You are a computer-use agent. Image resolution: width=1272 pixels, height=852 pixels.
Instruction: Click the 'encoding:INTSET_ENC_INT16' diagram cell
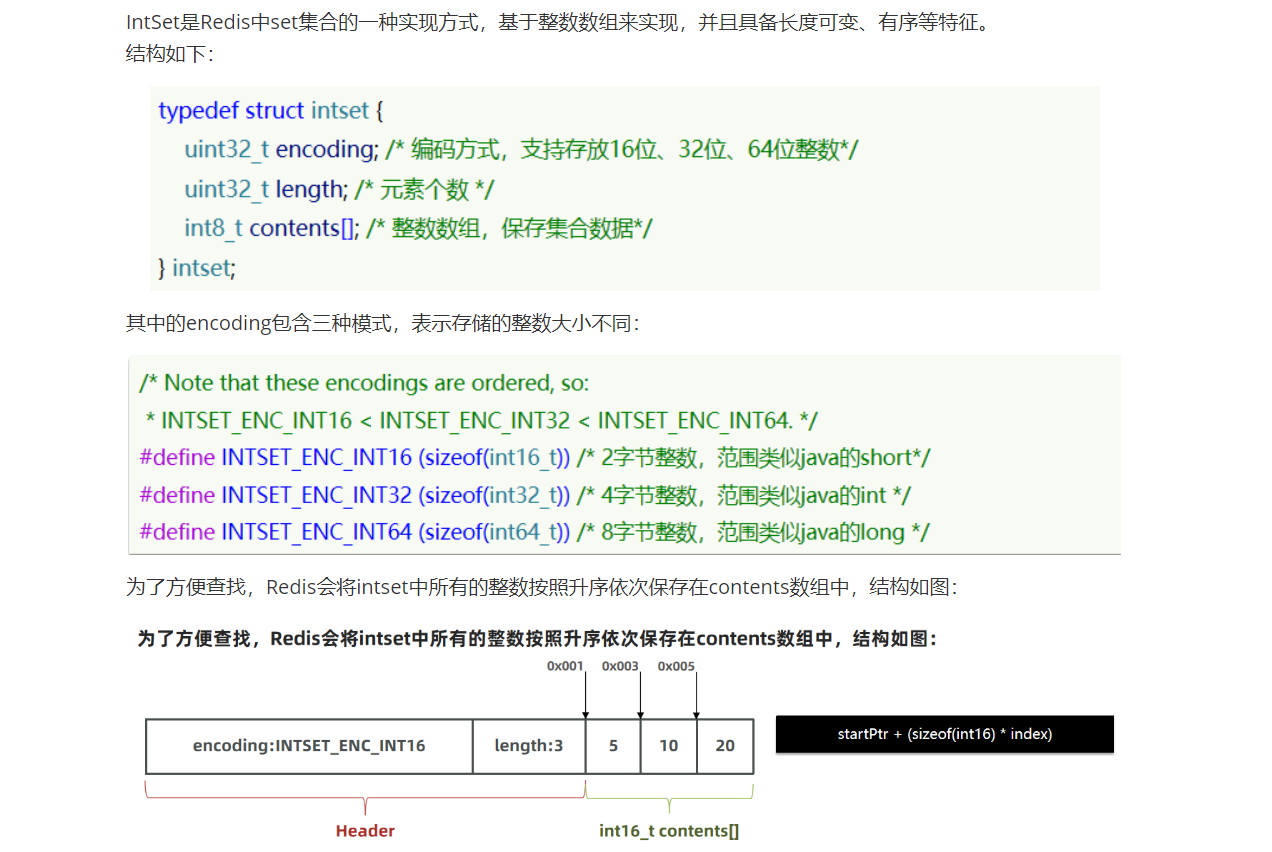(x=309, y=746)
